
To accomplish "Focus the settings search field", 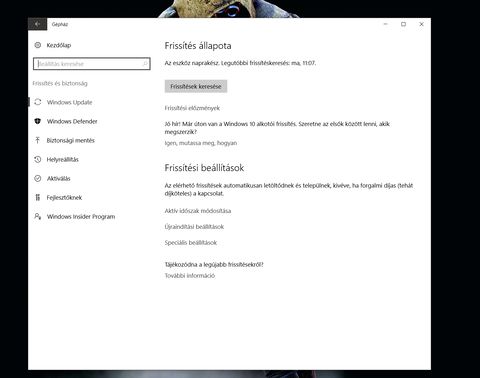I will tap(92, 64).
